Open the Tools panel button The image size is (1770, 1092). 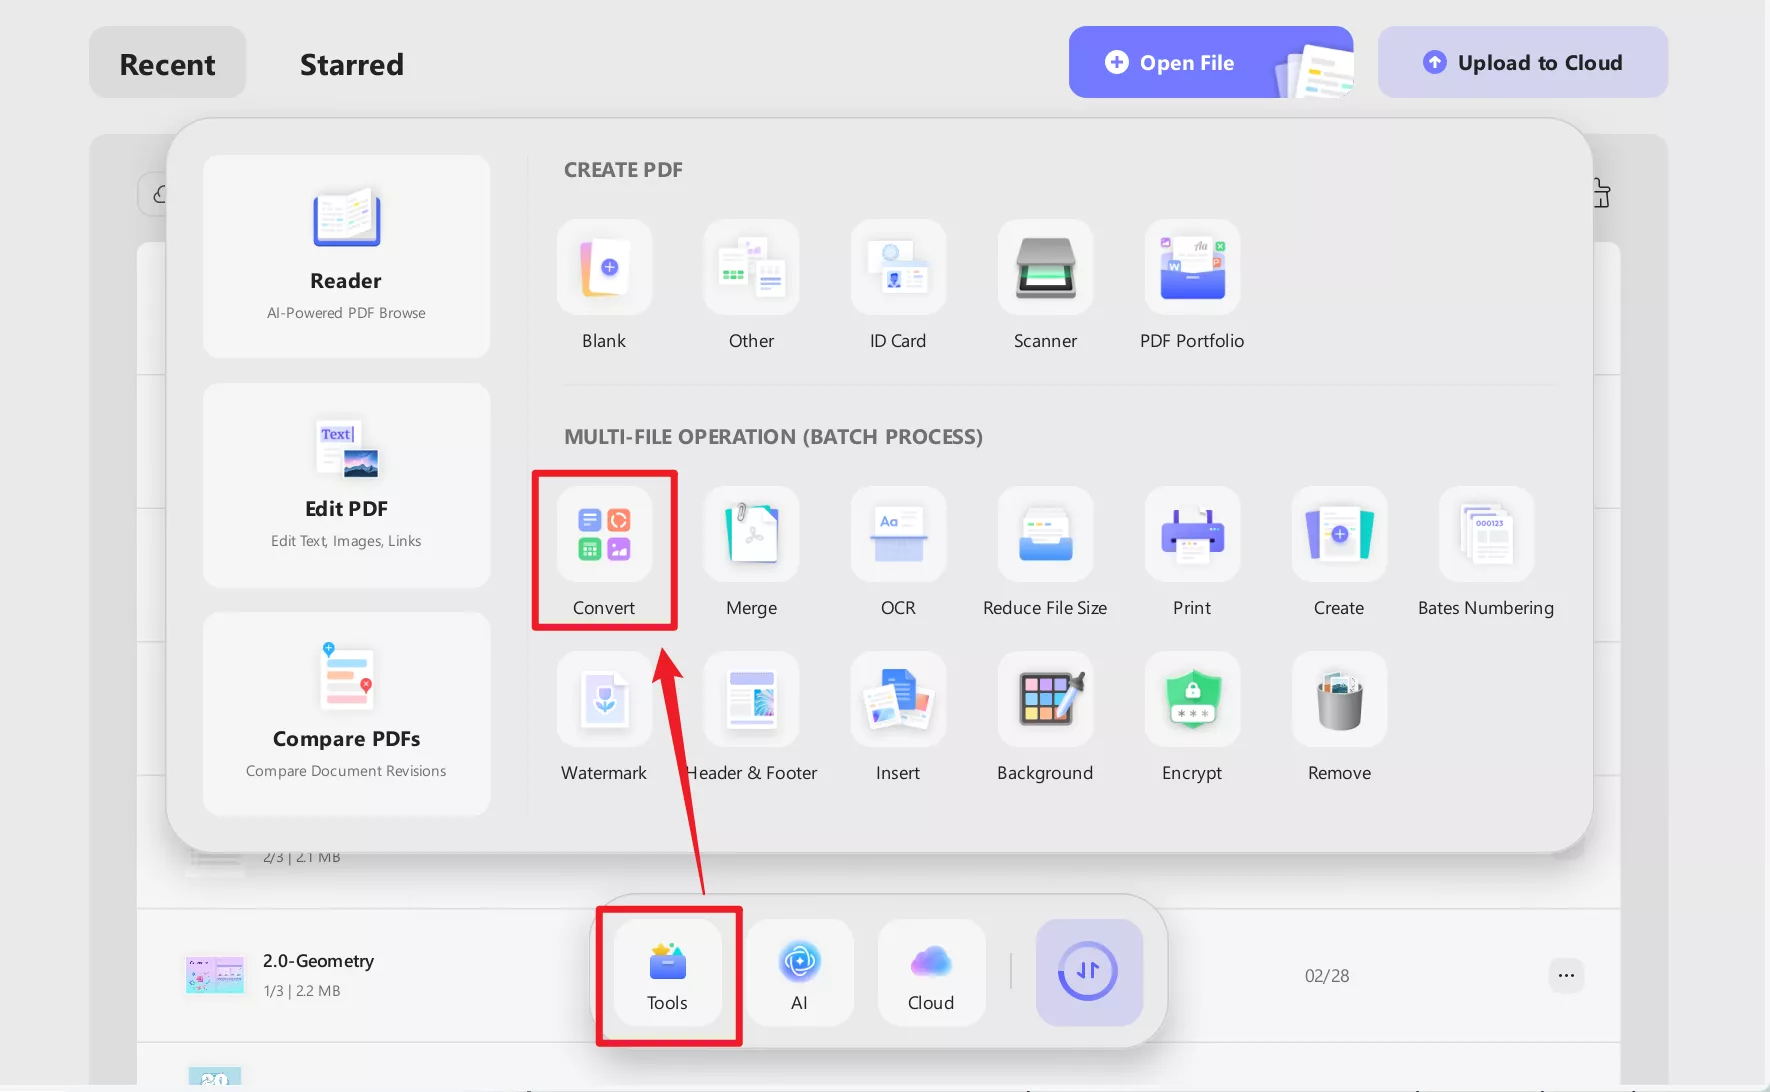pos(667,973)
